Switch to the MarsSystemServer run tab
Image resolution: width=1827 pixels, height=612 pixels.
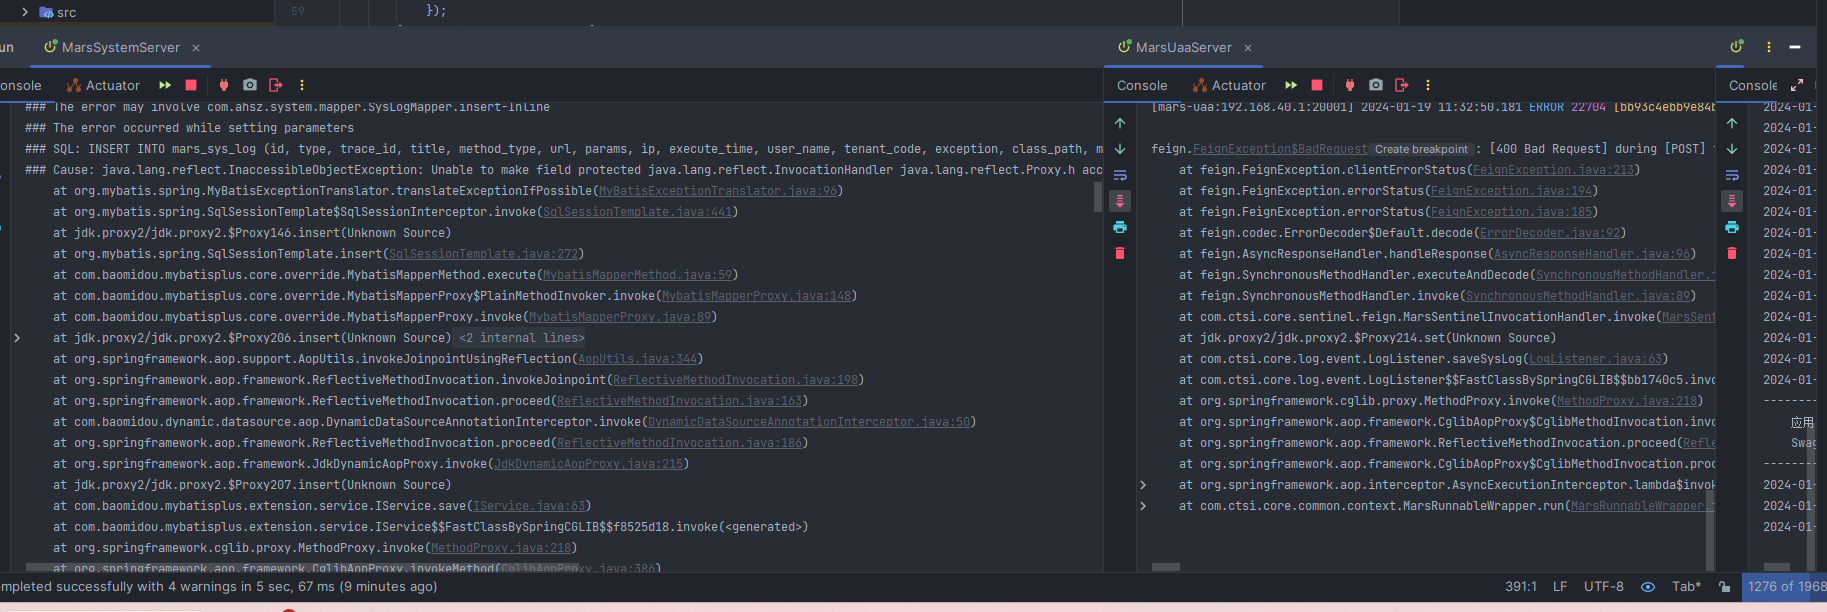pos(112,47)
